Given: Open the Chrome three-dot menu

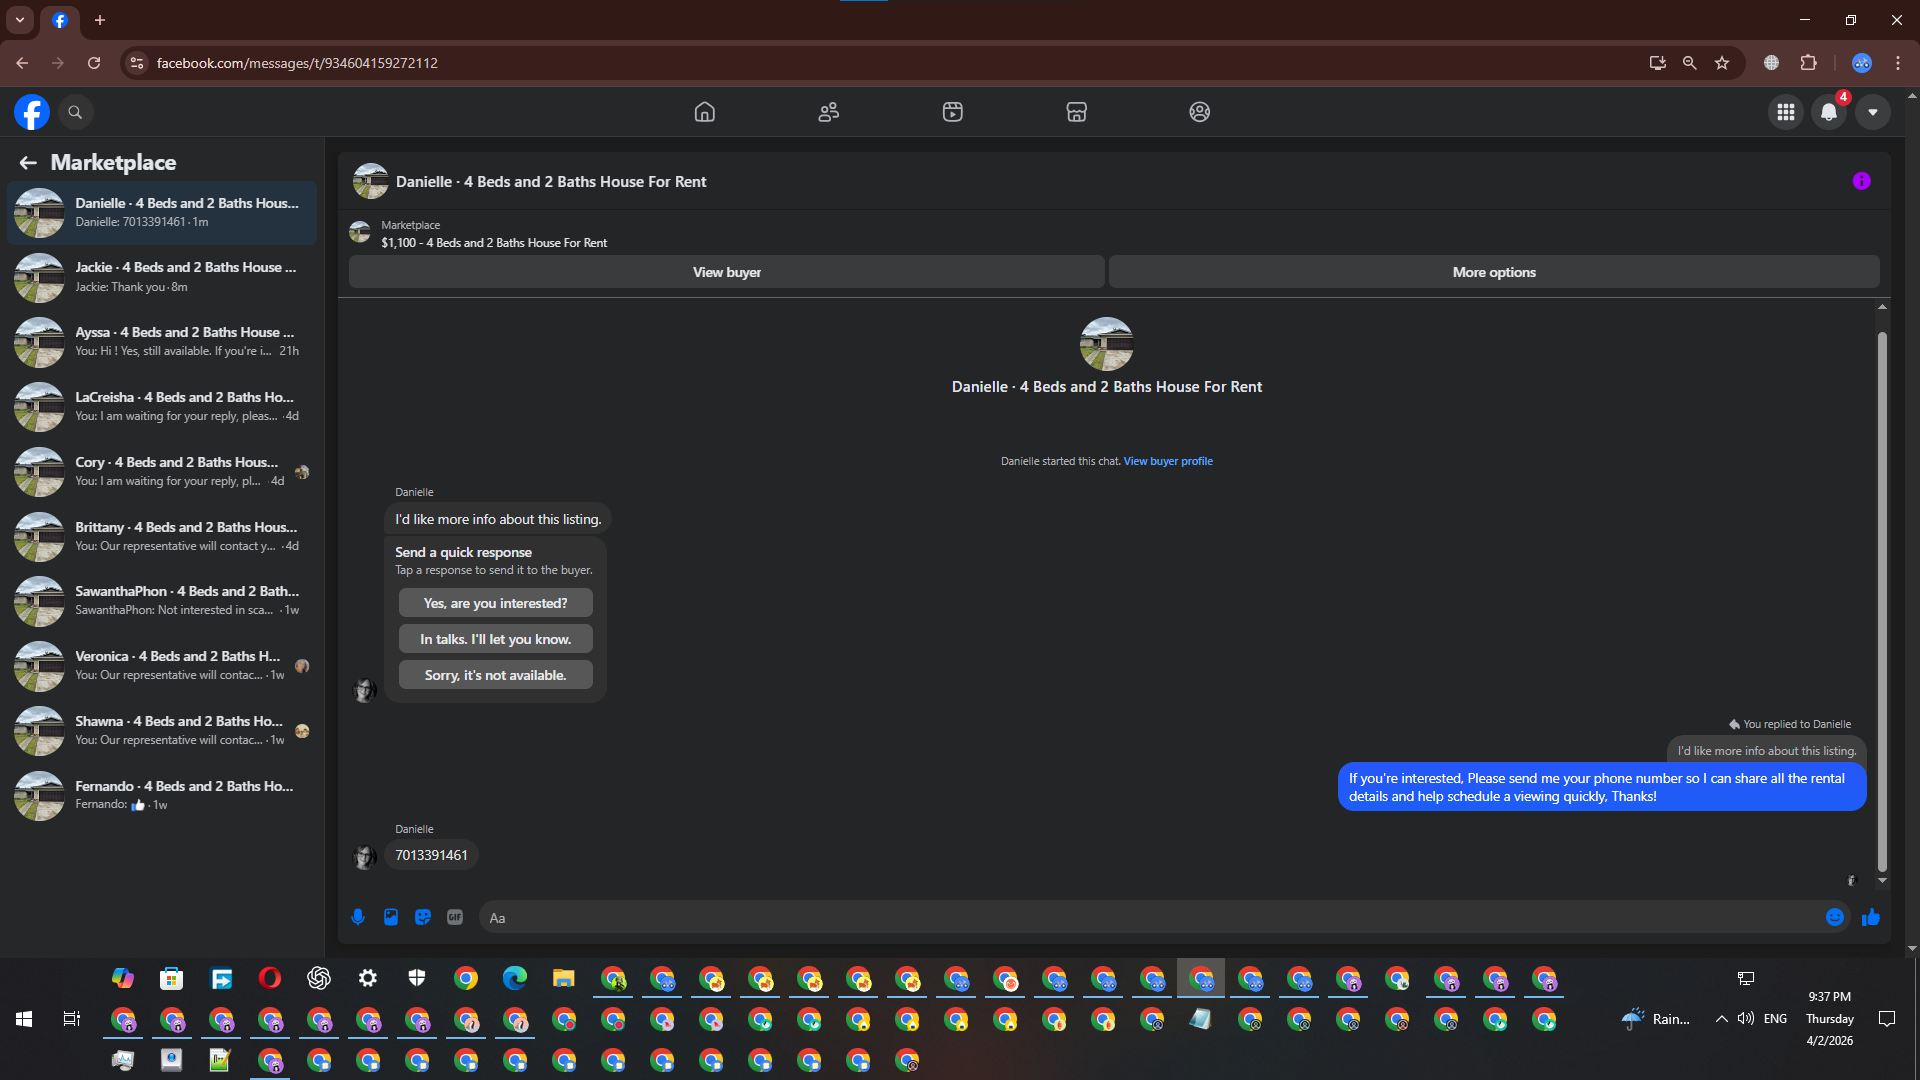Looking at the screenshot, I should (1898, 63).
